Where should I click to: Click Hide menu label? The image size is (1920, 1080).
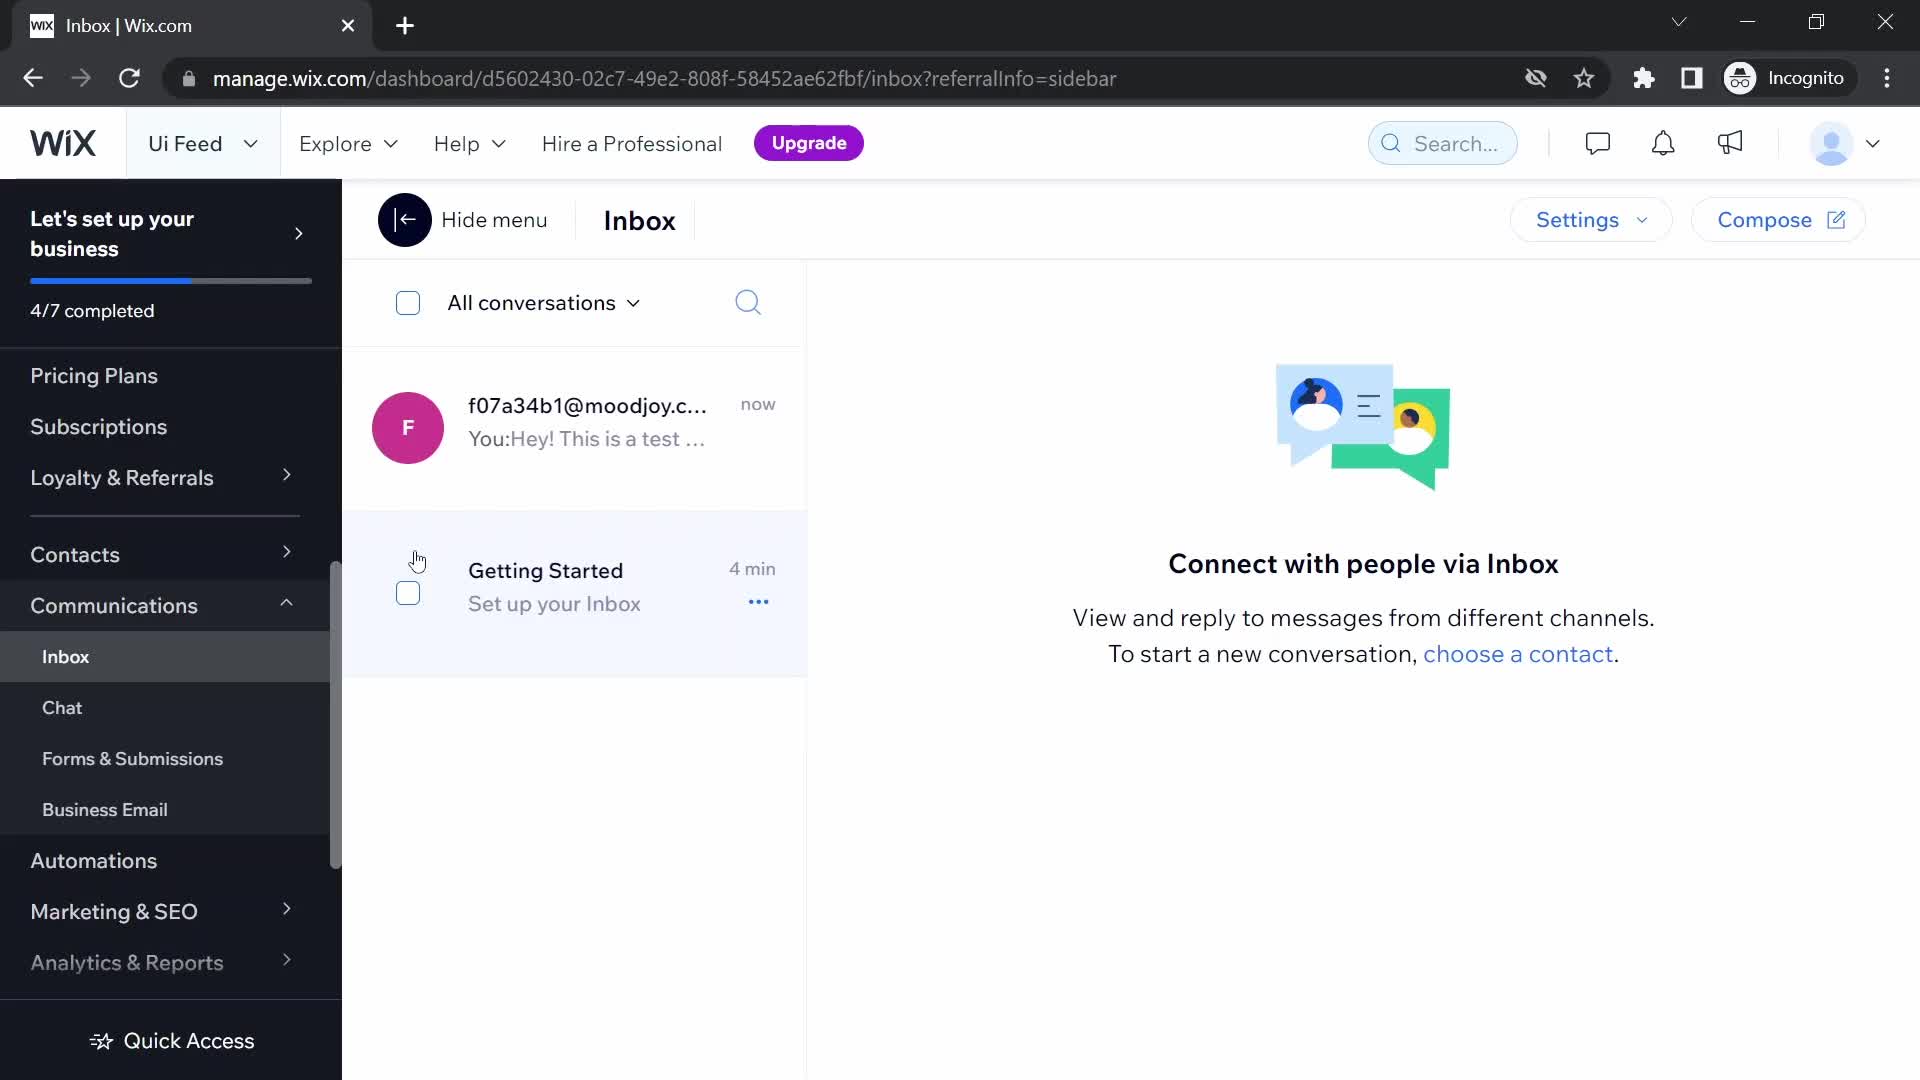[x=494, y=220]
